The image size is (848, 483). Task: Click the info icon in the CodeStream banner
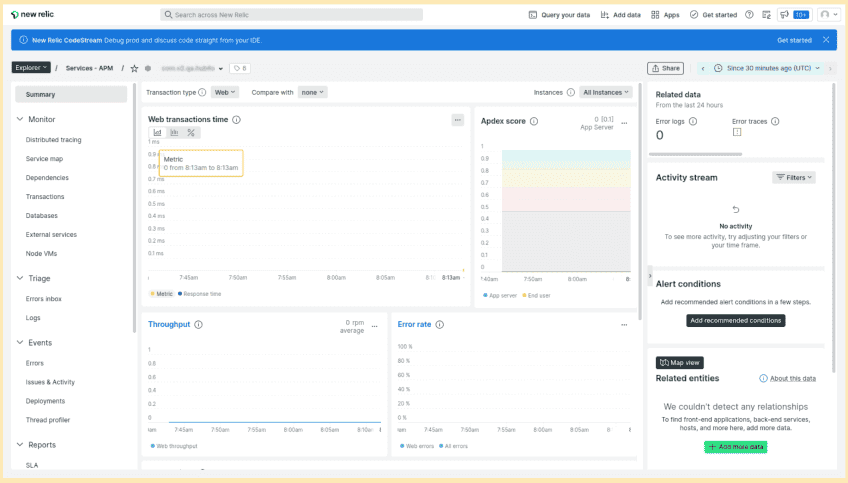(23, 40)
